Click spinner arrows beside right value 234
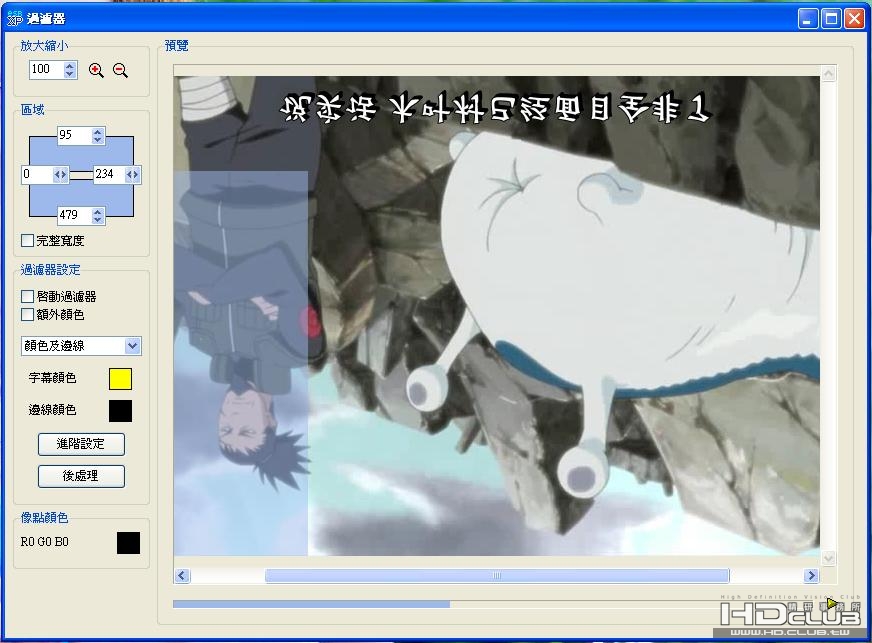Viewport: 872px width, 643px height. 132,175
